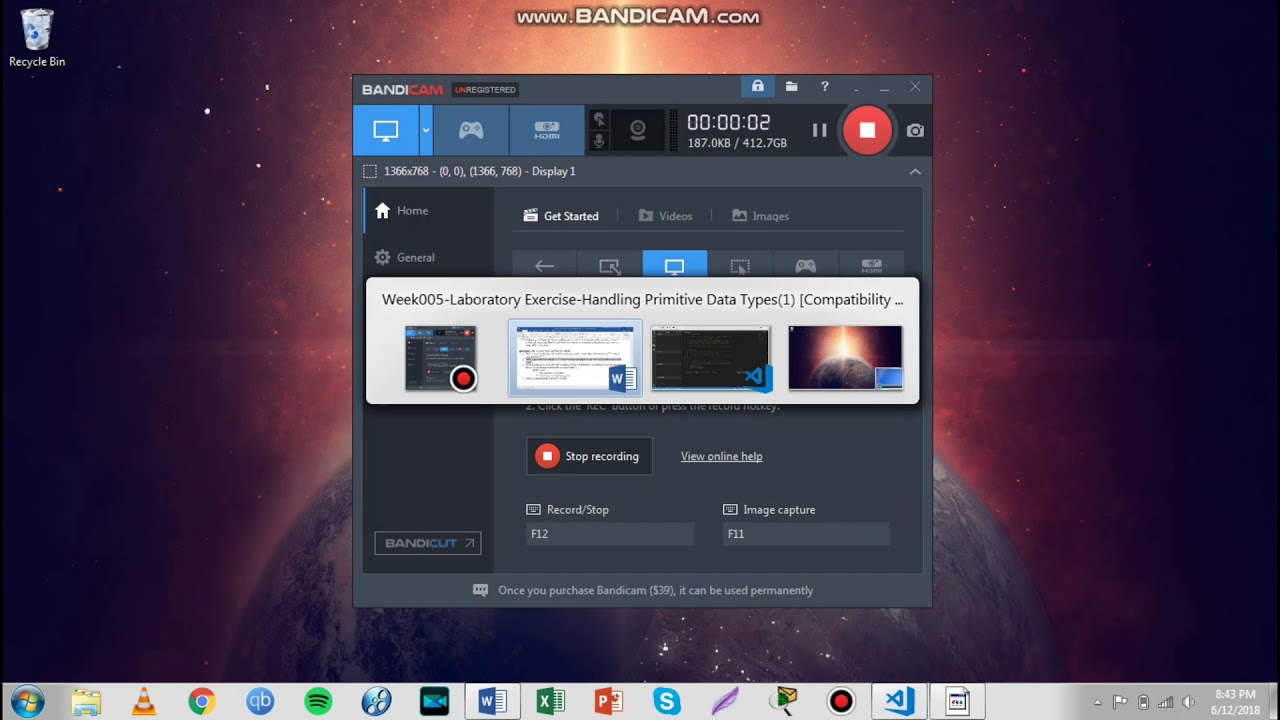Click the dashed rectangle area selection icon
The image size is (1280, 720).
click(370, 171)
